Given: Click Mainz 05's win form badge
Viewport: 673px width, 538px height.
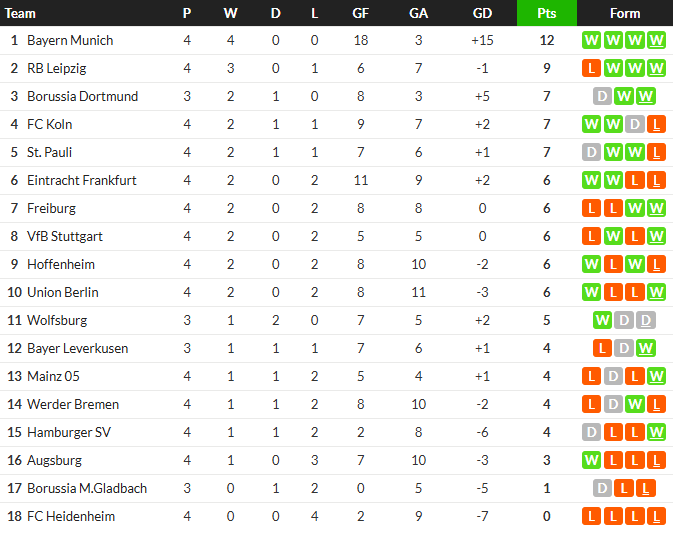Looking at the screenshot, I should pos(656,377).
